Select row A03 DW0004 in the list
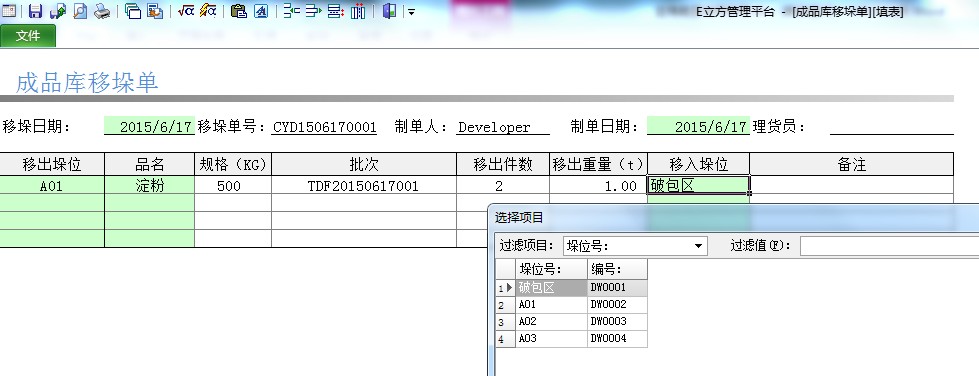 [571, 339]
